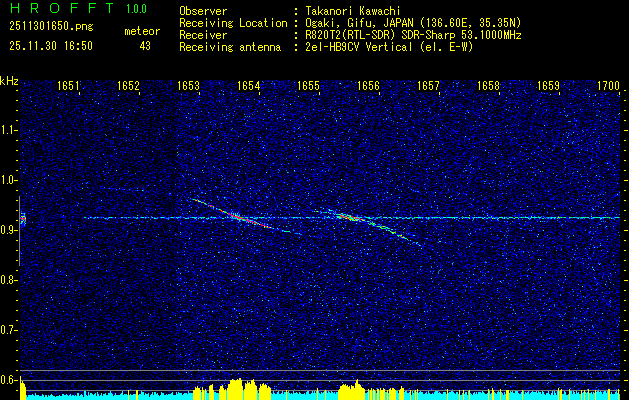
Task: Click the 1655 time axis marker
Action: pyautogui.click(x=308, y=86)
